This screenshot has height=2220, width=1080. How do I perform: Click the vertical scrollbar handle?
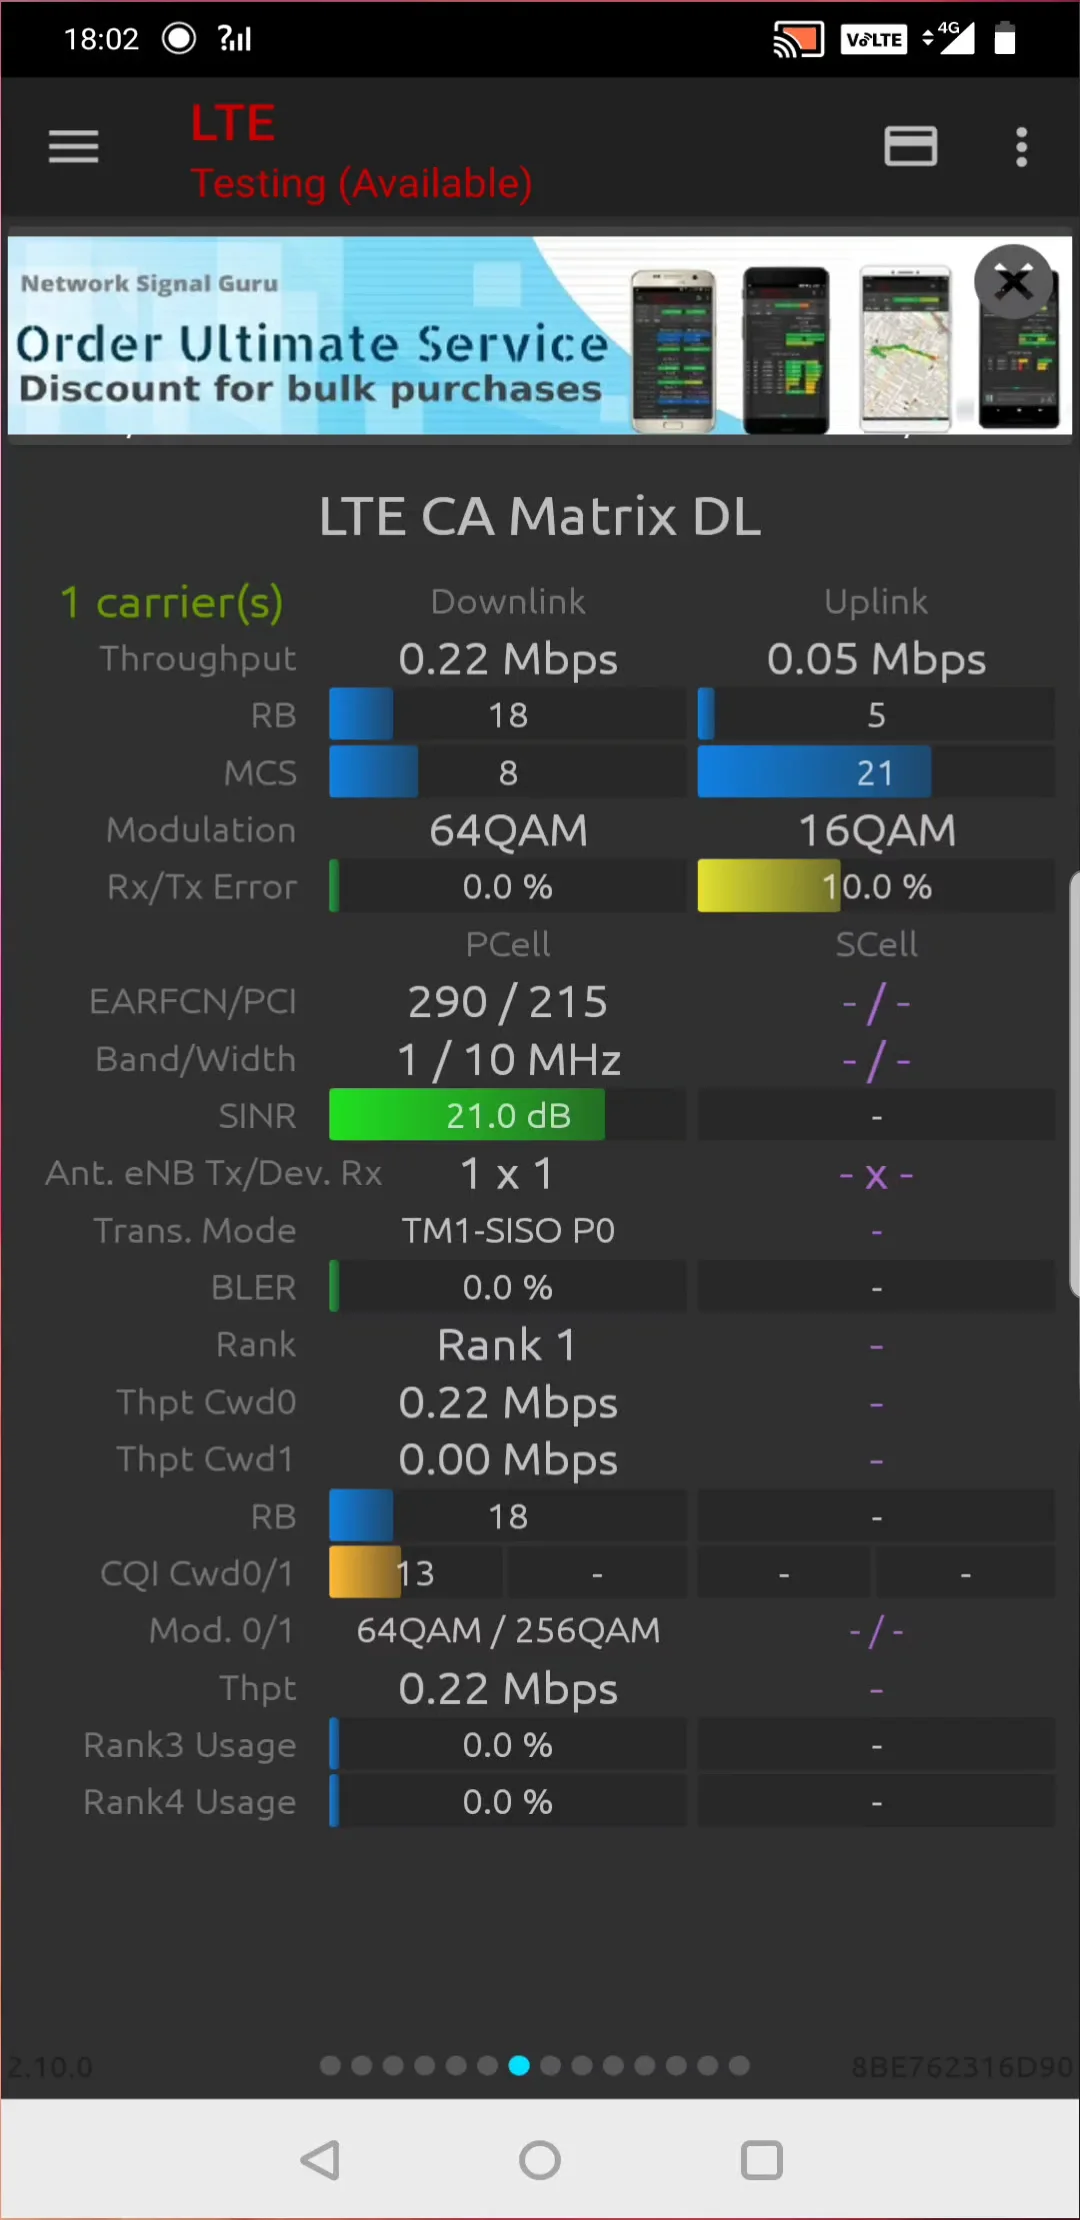(1073, 1085)
